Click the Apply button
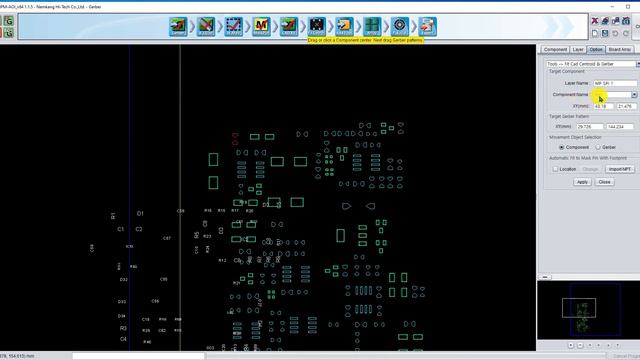The image size is (640, 360). (x=582, y=182)
